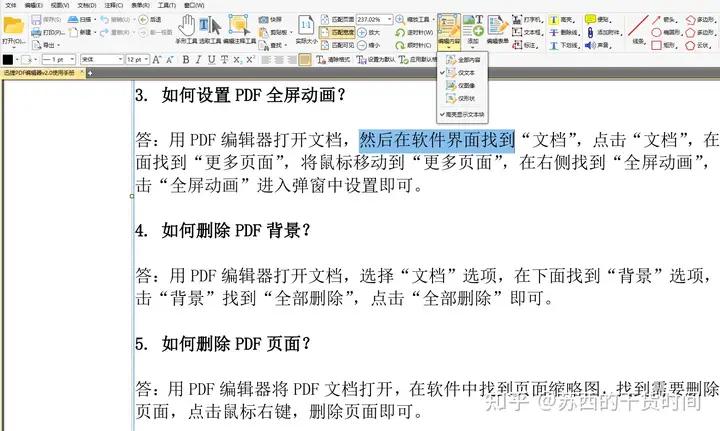720x431 pixels.
Task: Click the sticky note (便贴) icon
Action: [590, 20]
